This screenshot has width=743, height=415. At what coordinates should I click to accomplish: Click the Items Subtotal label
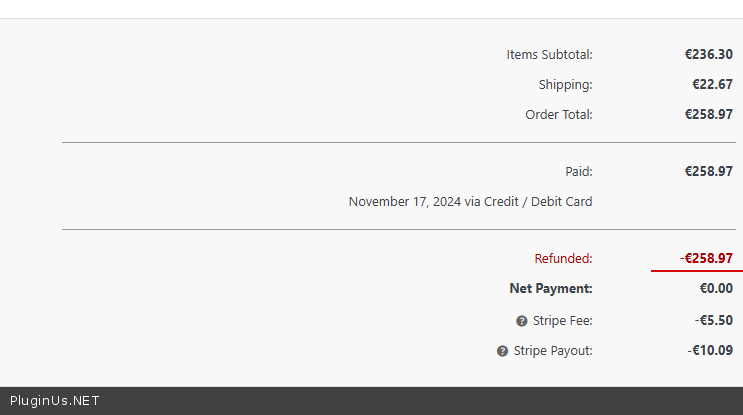click(x=549, y=55)
